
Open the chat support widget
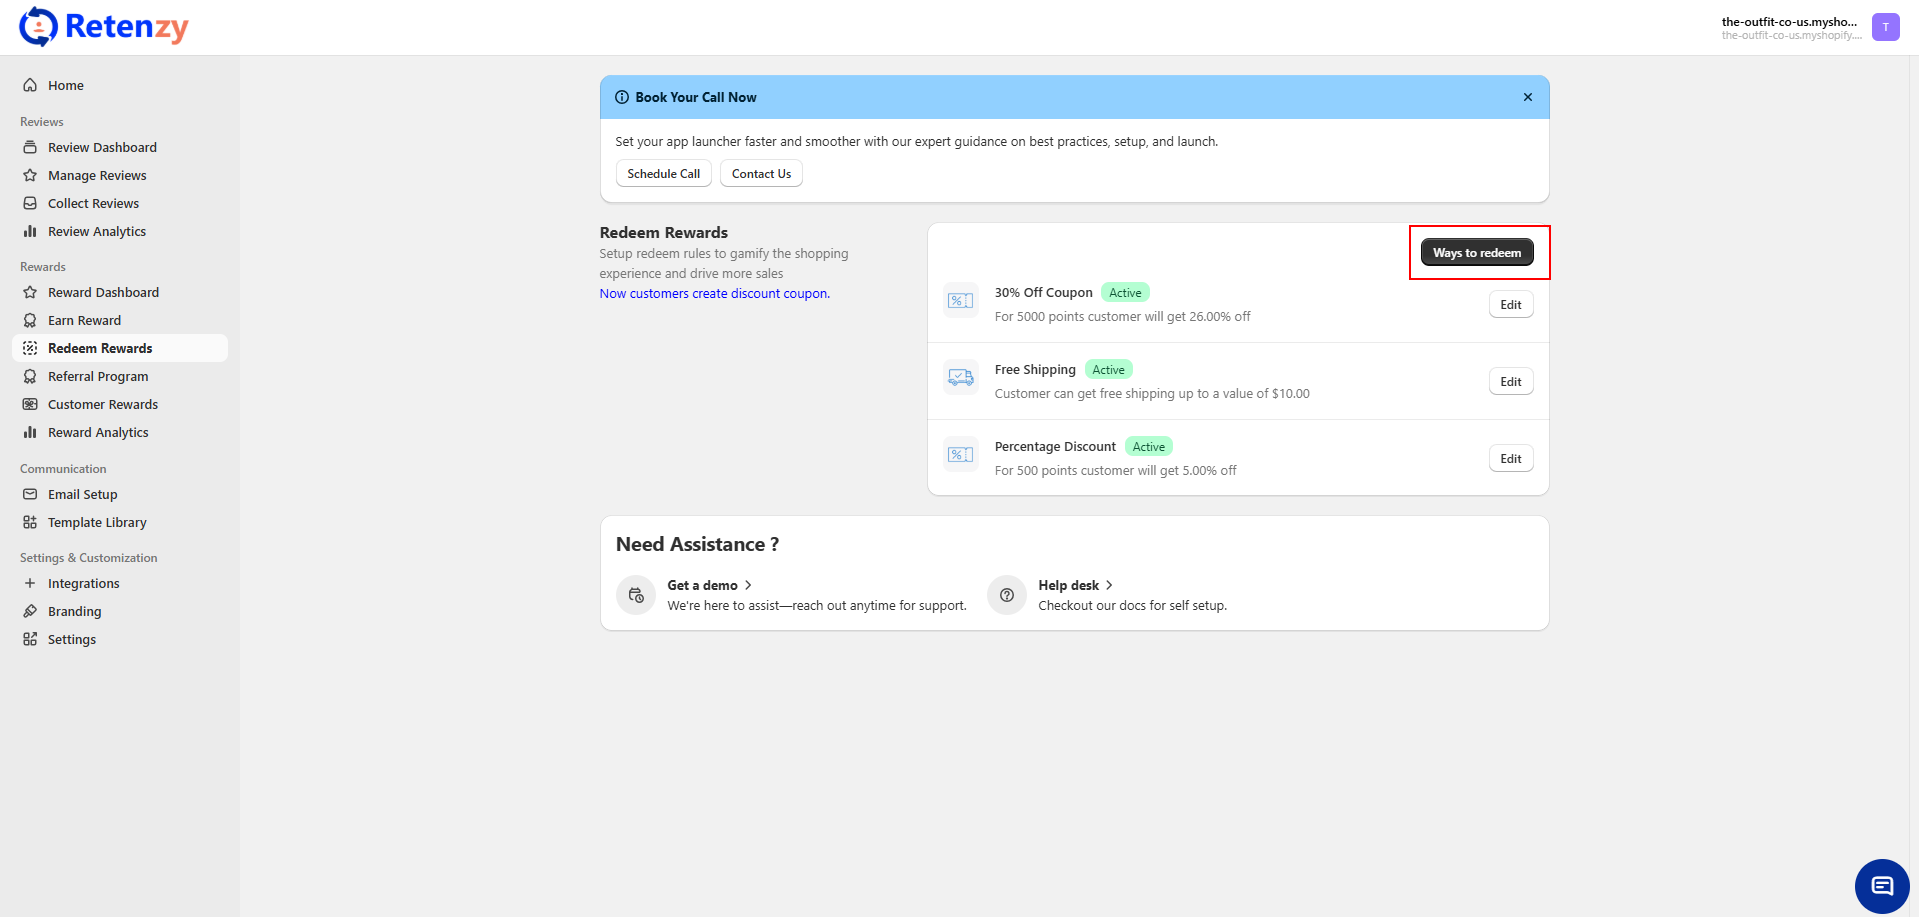tap(1881, 886)
